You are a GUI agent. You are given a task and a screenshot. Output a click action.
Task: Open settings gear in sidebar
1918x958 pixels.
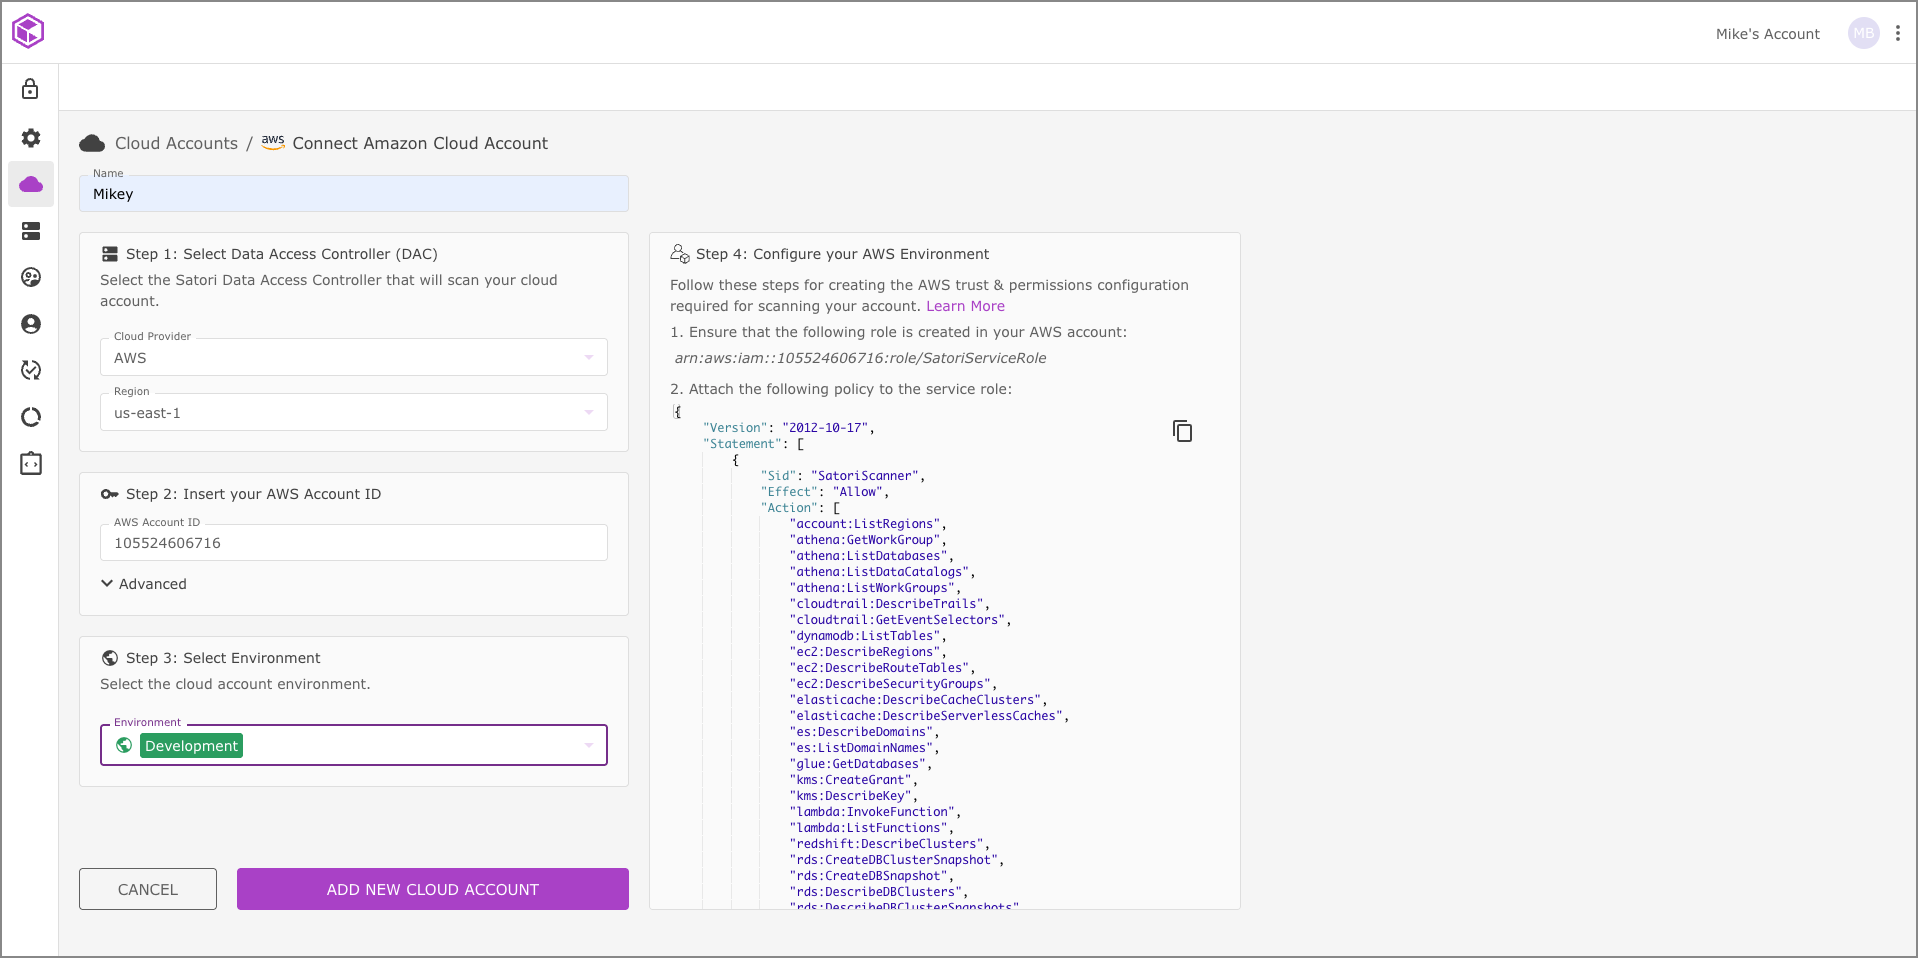(x=31, y=138)
